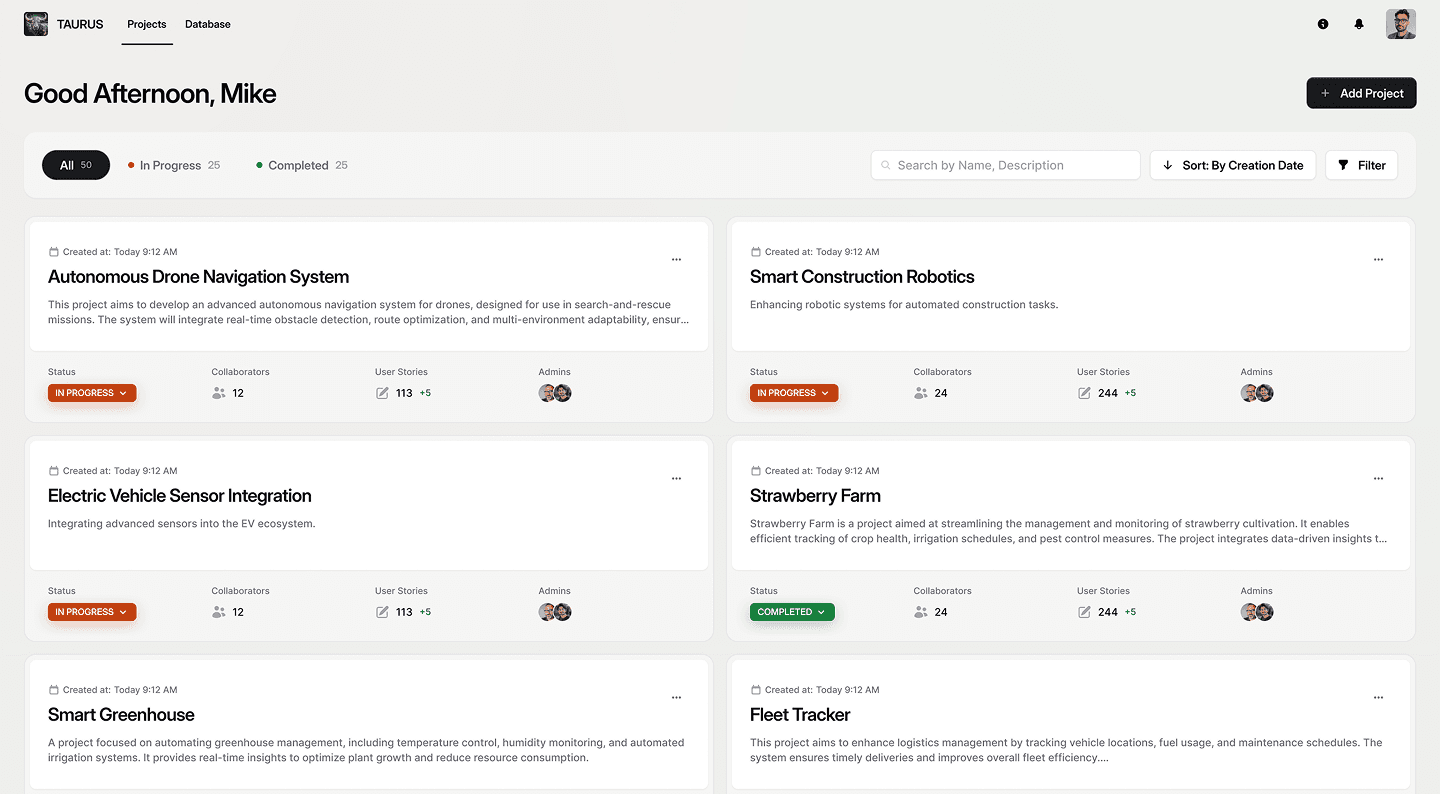
Task: Focus the Search by Name, Description field
Action: coord(1006,165)
